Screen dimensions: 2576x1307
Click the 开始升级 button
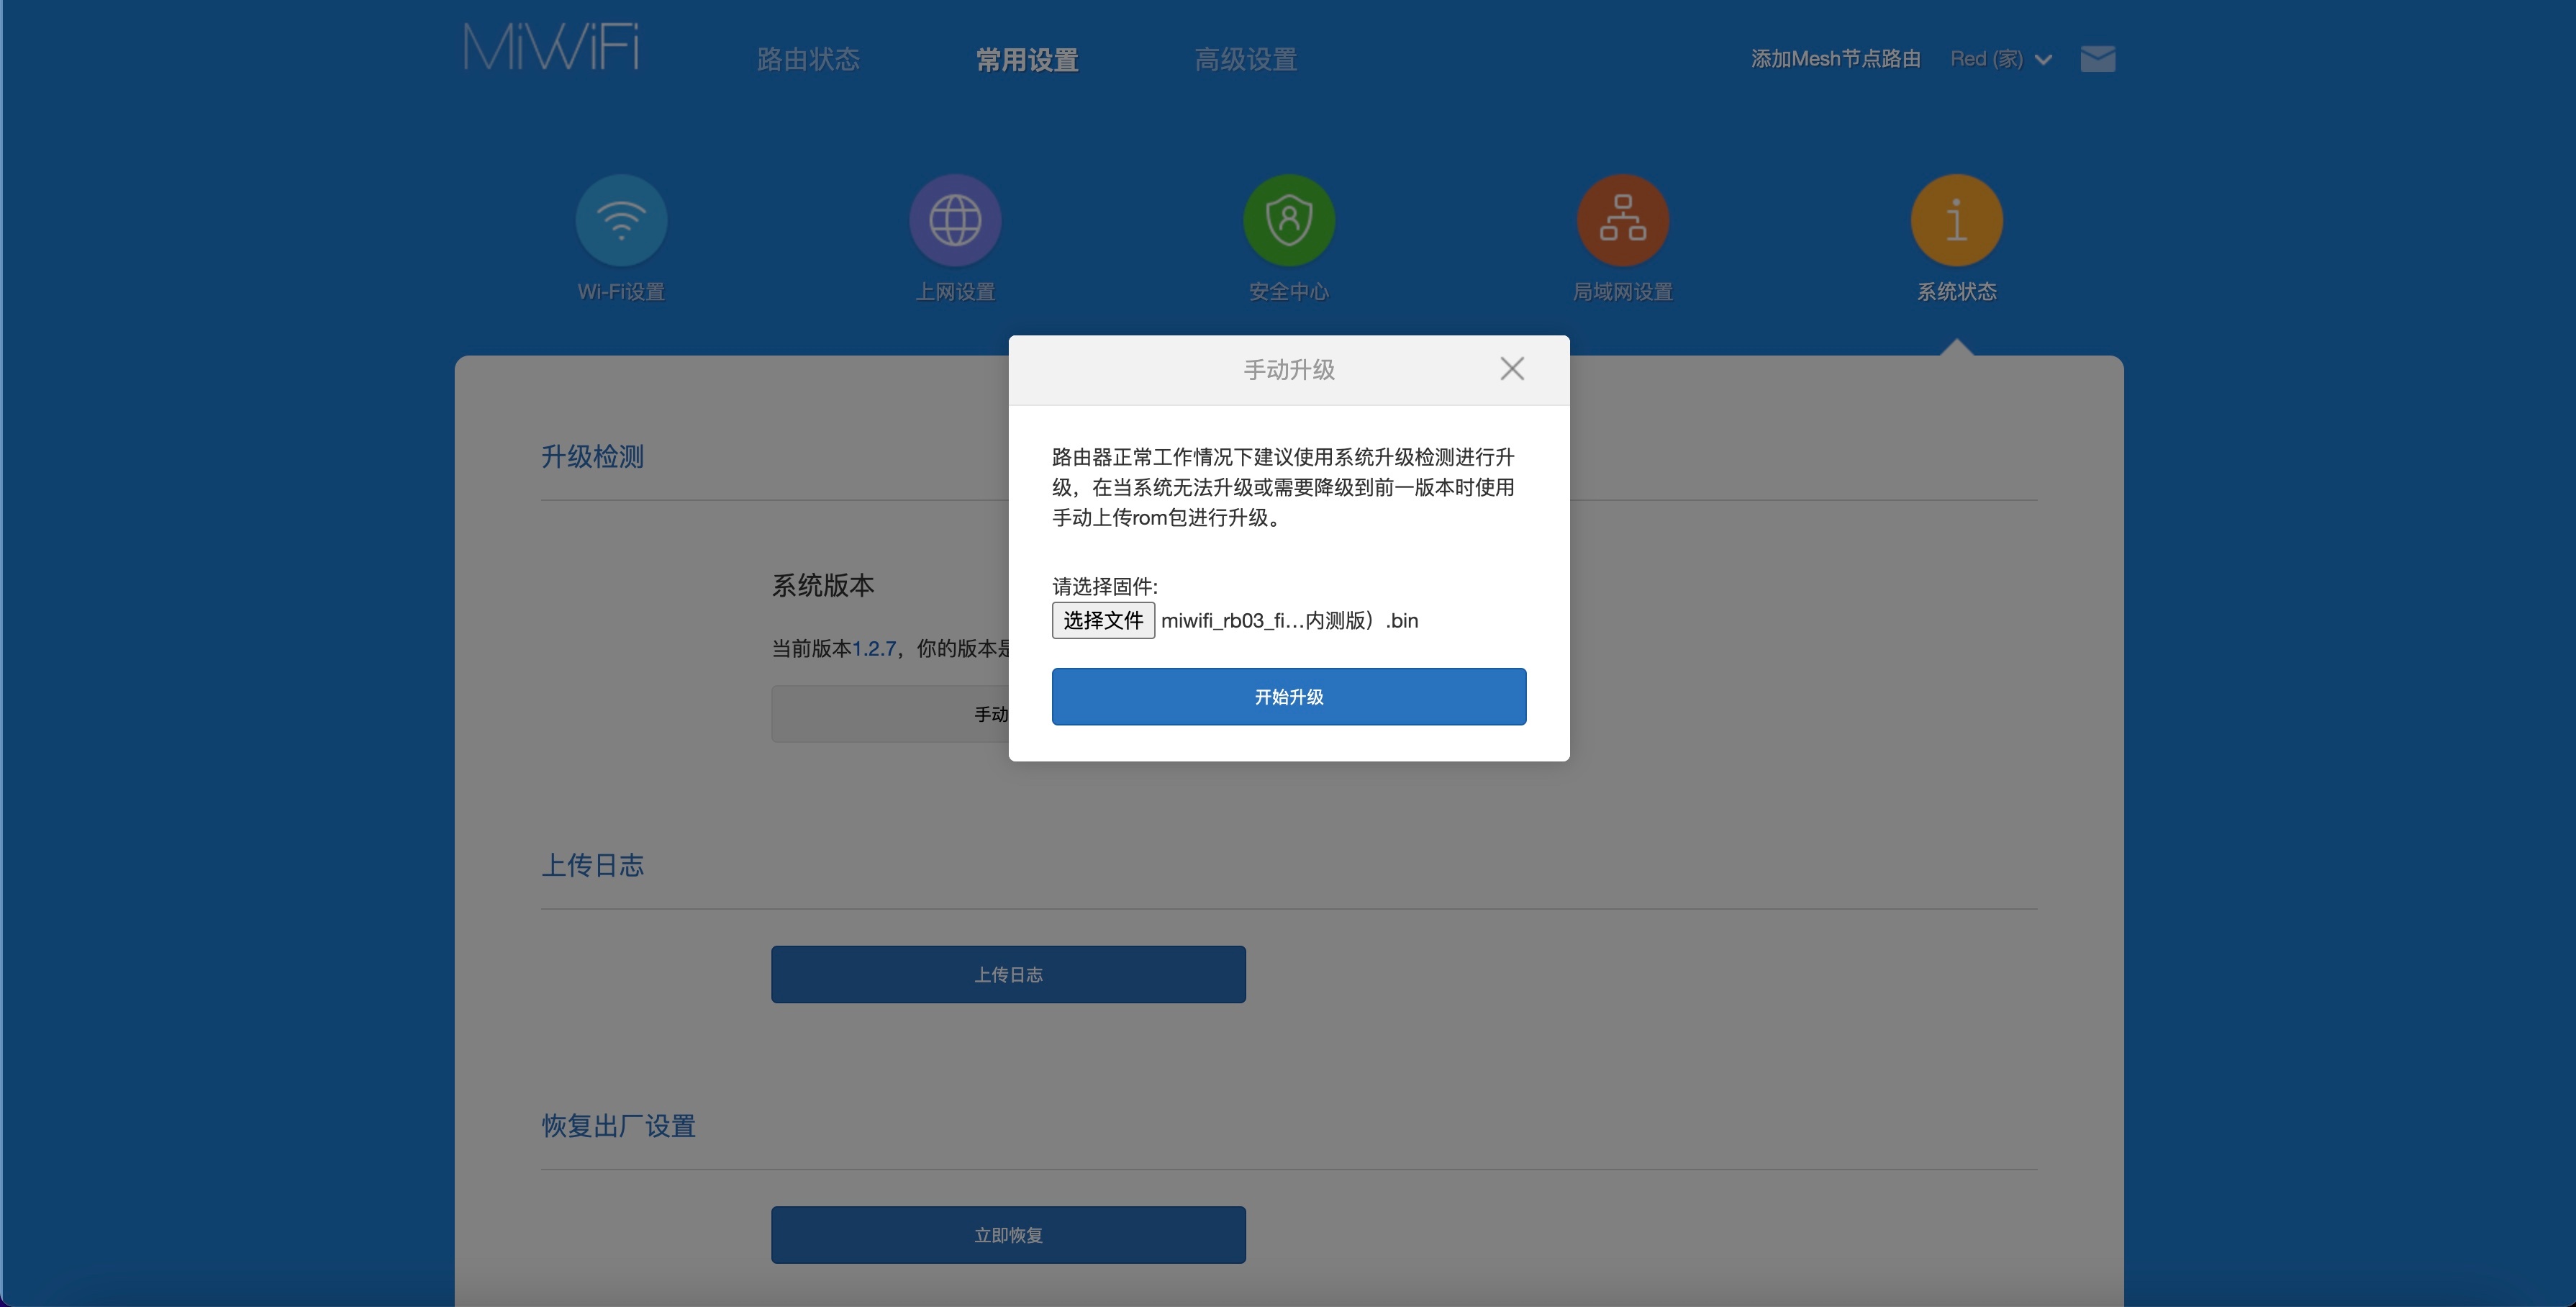[x=1288, y=697]
